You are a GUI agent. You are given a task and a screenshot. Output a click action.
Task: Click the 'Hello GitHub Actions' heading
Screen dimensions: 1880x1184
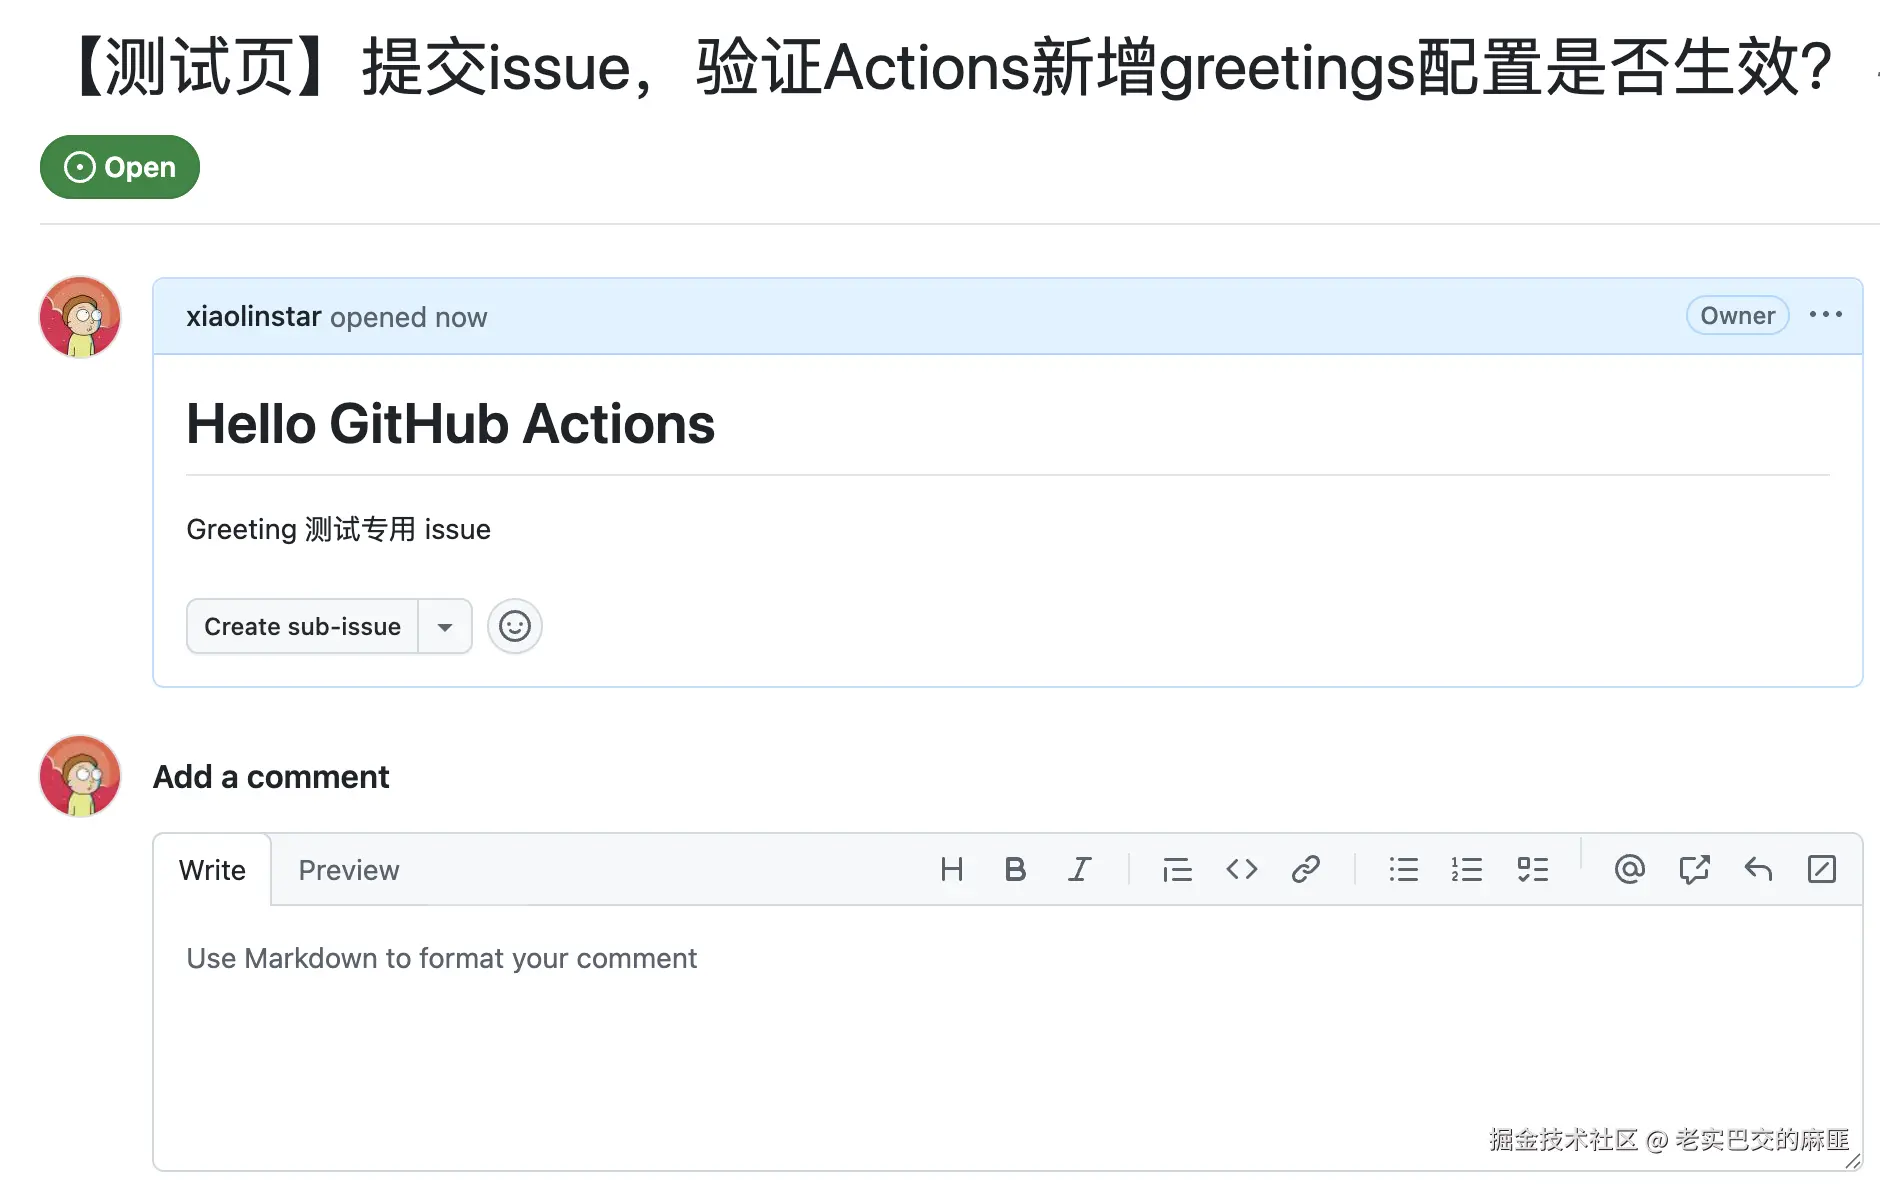click(450, 424)
